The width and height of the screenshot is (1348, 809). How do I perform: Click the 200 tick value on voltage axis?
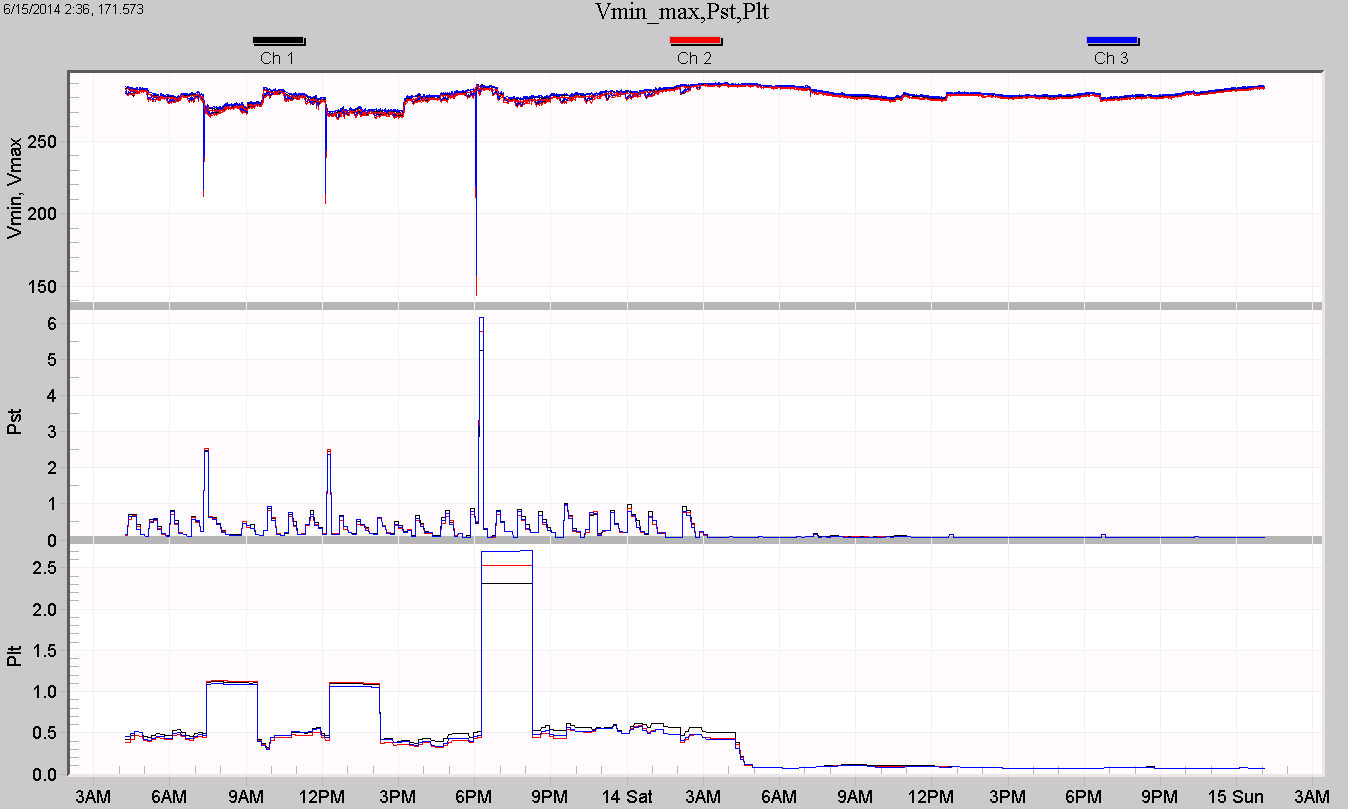(x=45, y=214)
